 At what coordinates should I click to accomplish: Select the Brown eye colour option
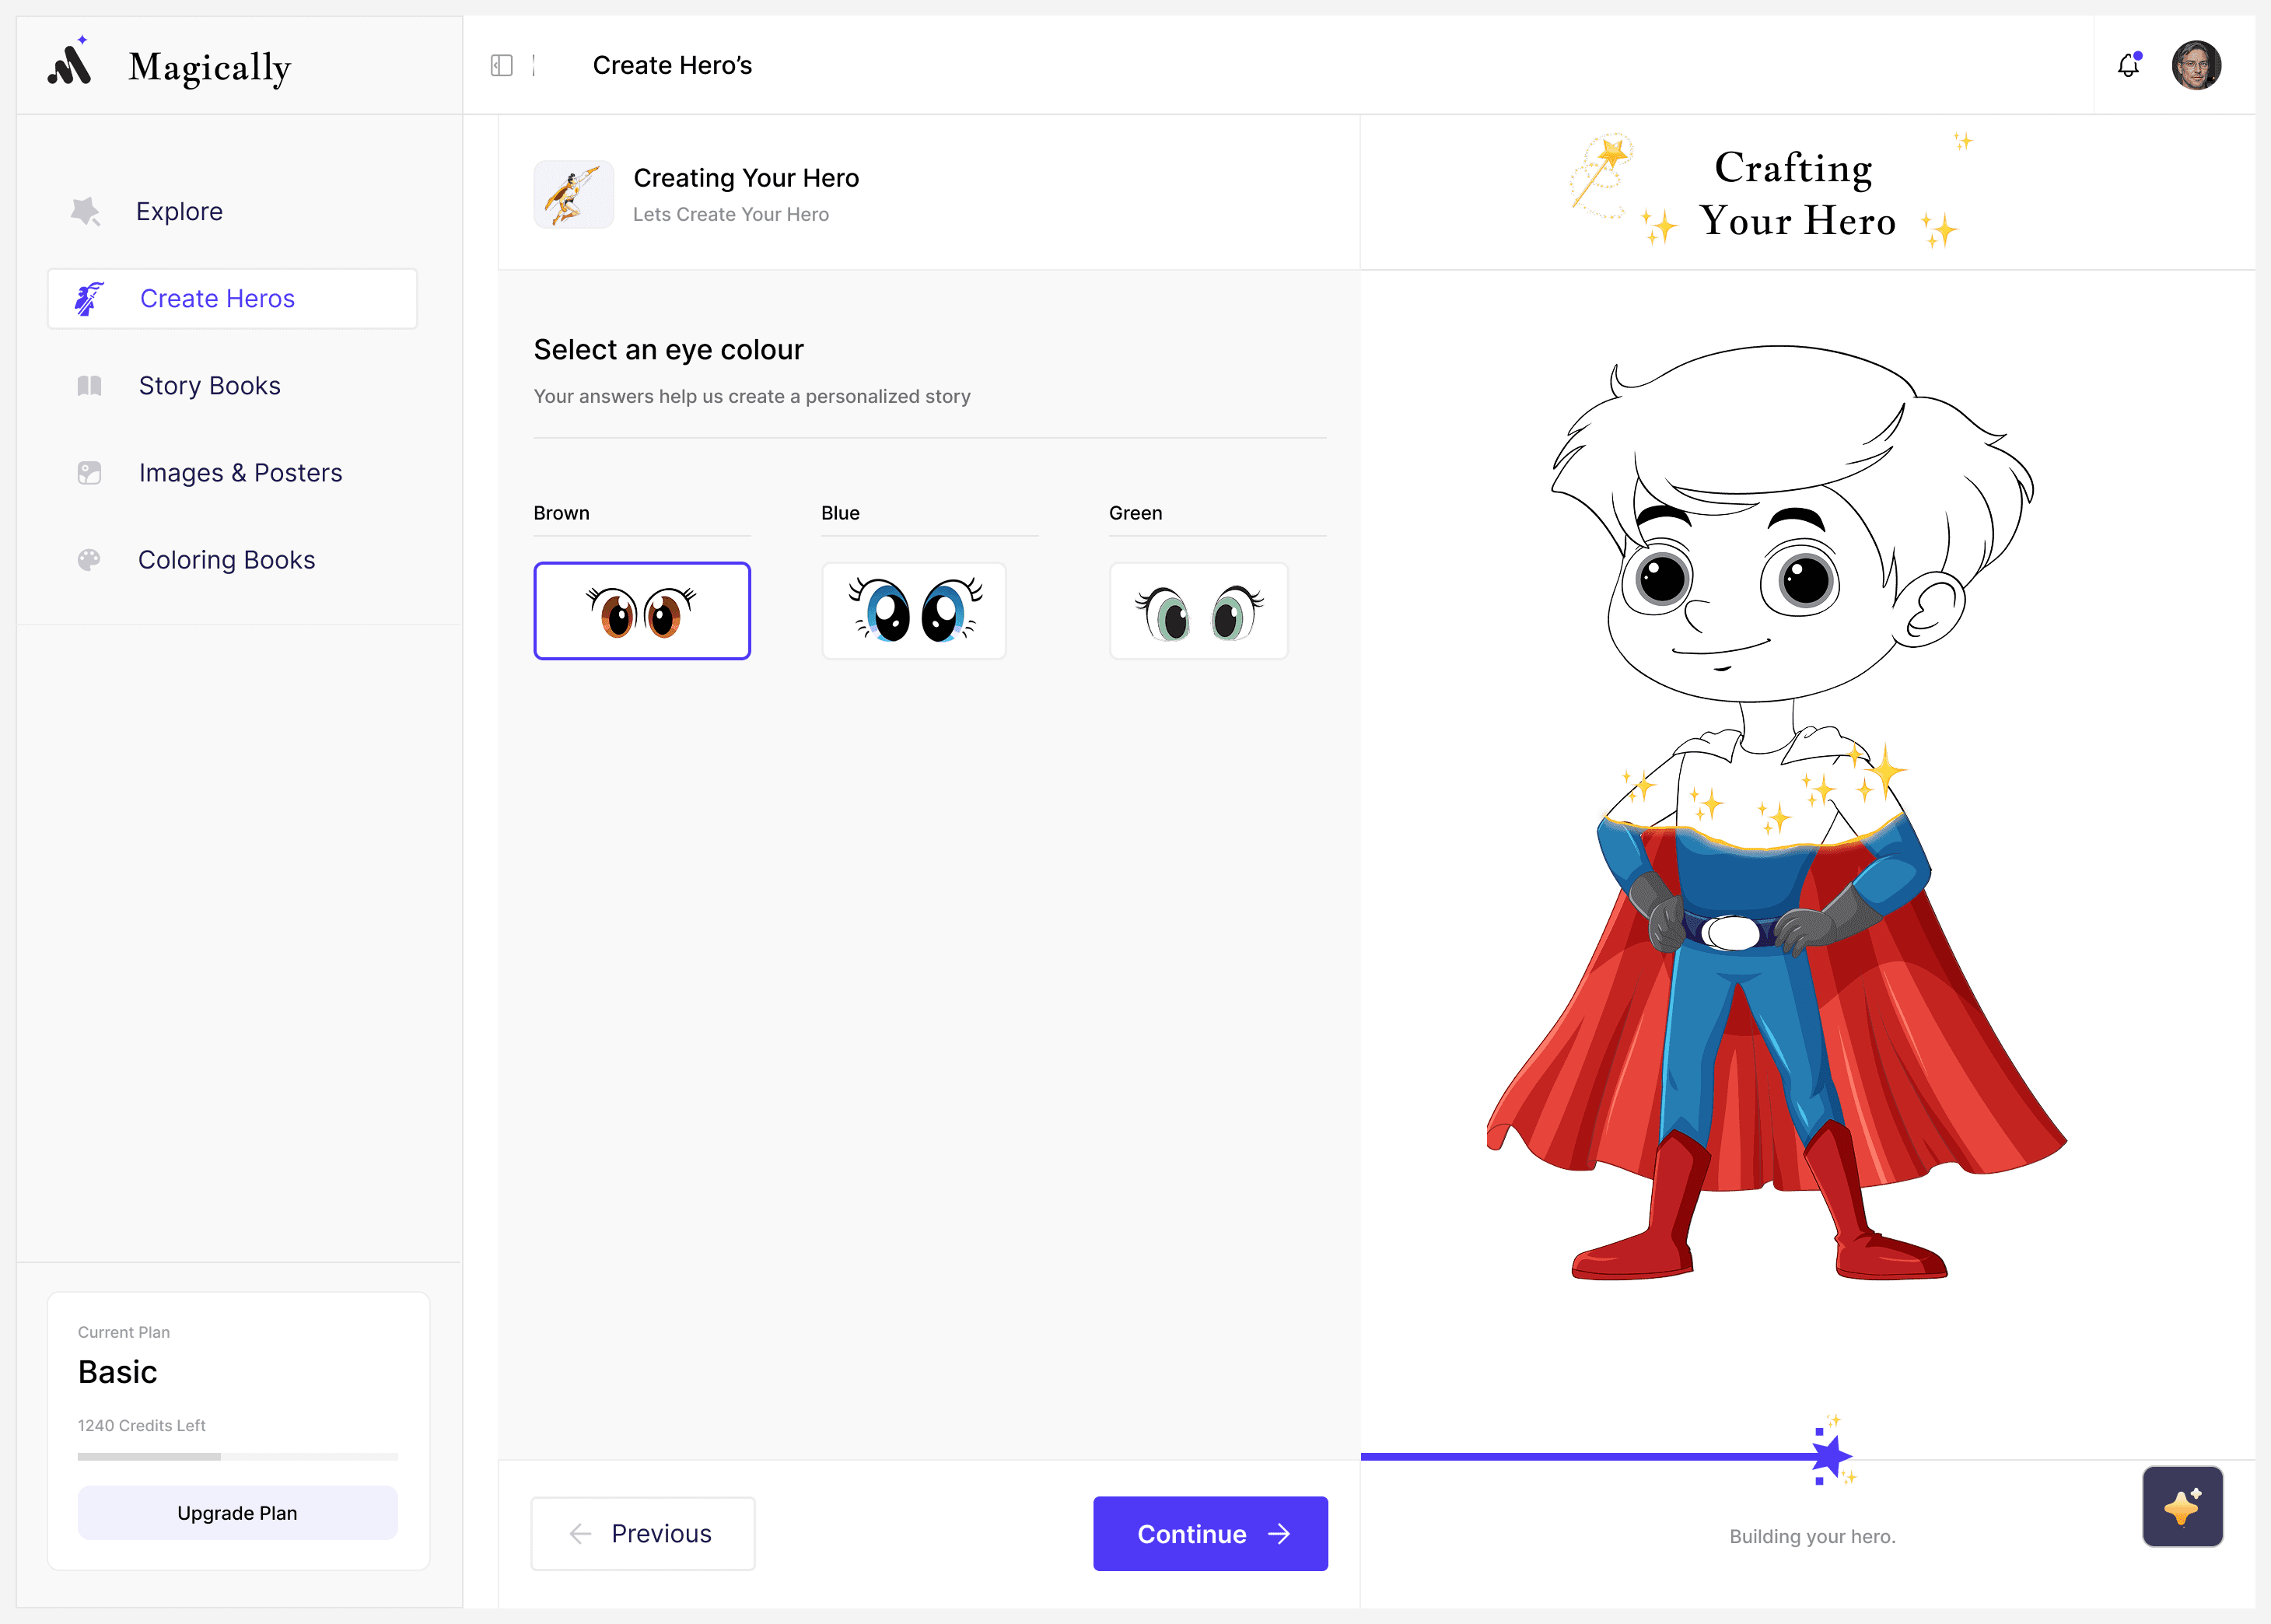point(642,611)
